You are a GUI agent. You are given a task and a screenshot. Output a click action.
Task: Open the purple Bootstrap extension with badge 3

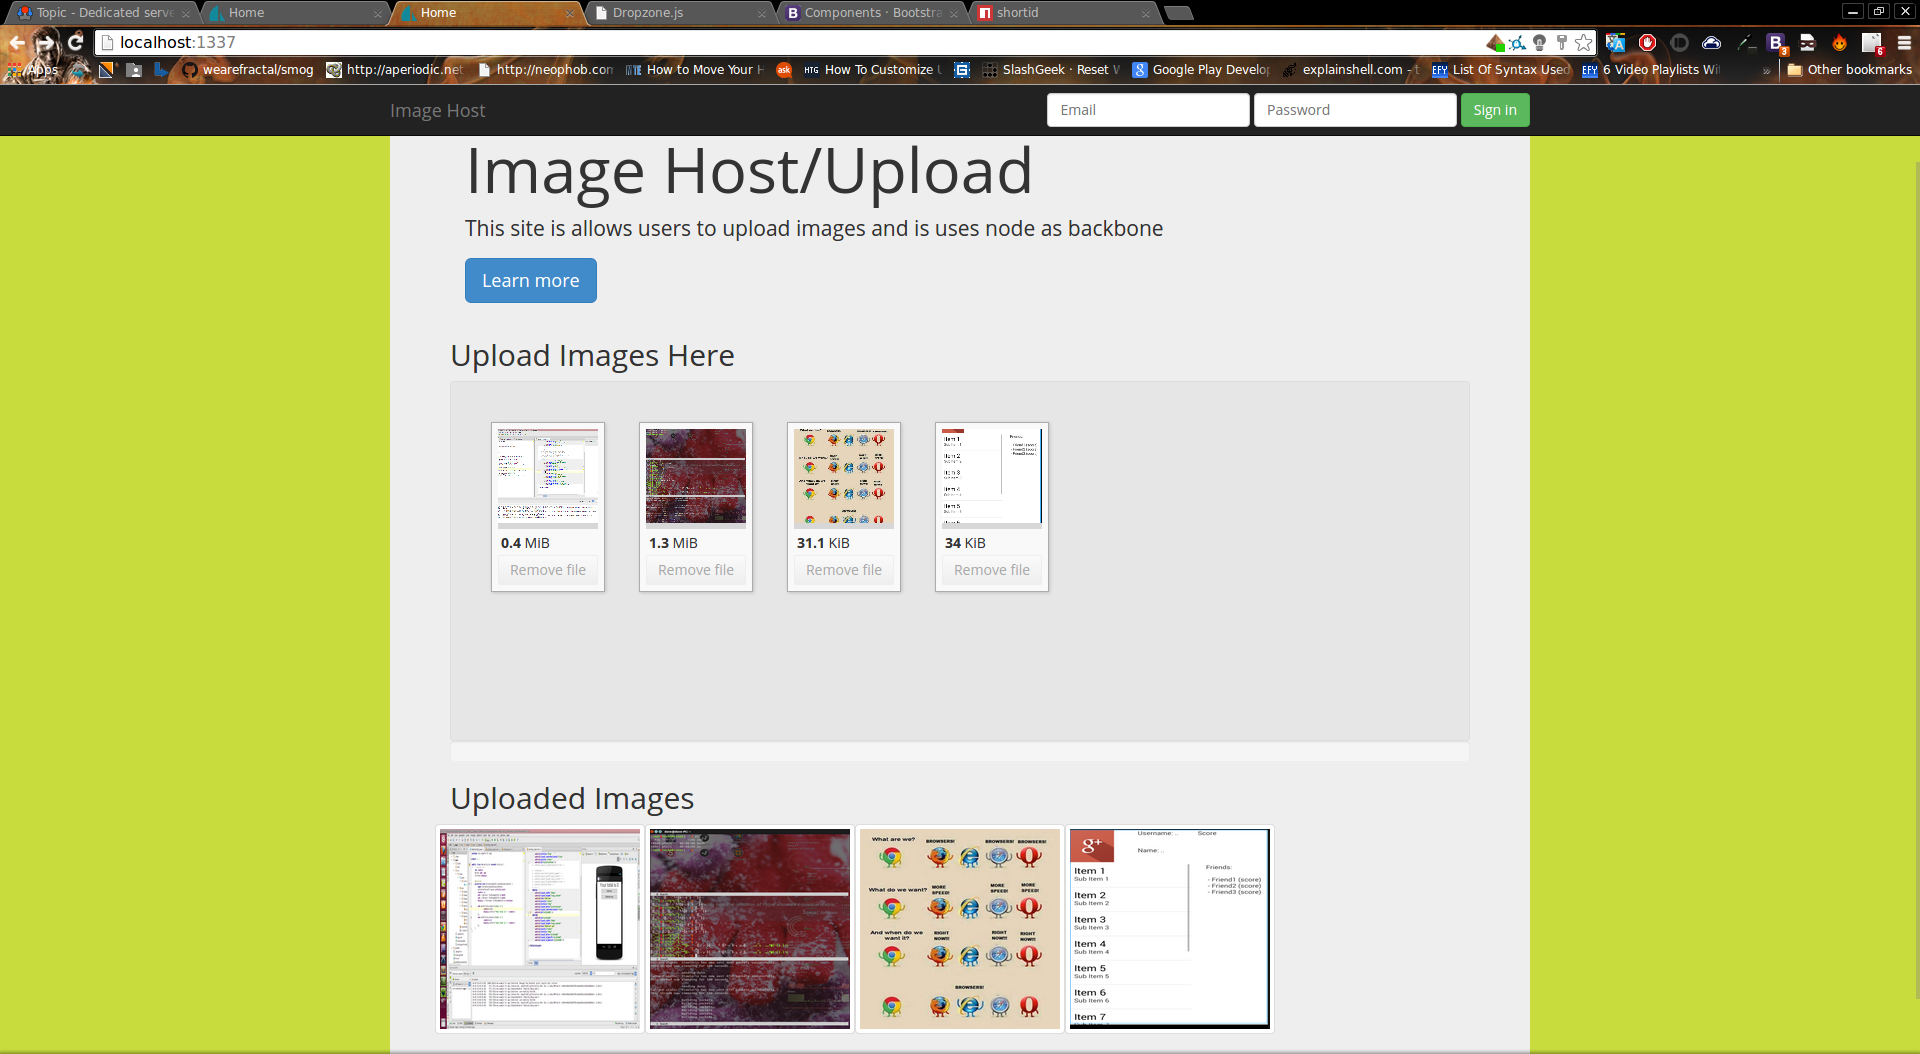[x=1776, y=43]
